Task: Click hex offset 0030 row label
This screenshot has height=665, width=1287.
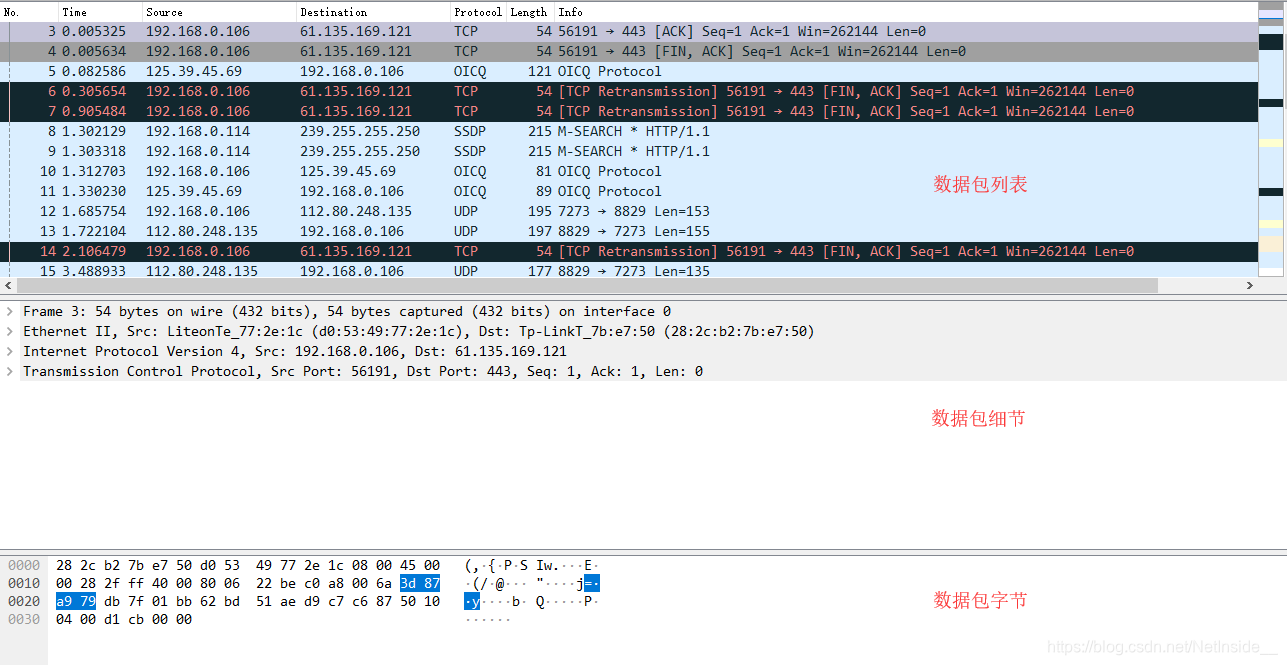Action: click(24, 620)
